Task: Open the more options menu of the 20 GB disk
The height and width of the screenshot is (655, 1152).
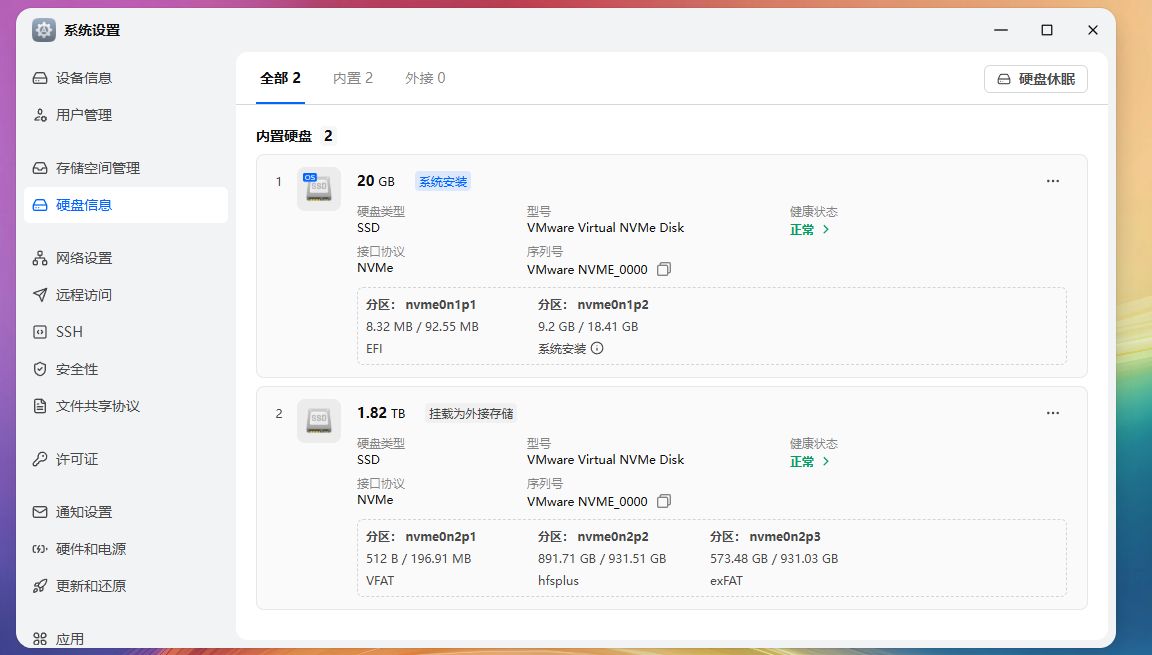Action: pyautogui.click(x=1052, y=181)
